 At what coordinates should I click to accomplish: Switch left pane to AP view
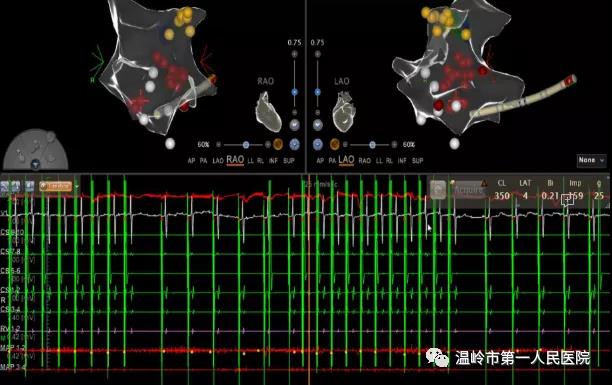[191, 160]
